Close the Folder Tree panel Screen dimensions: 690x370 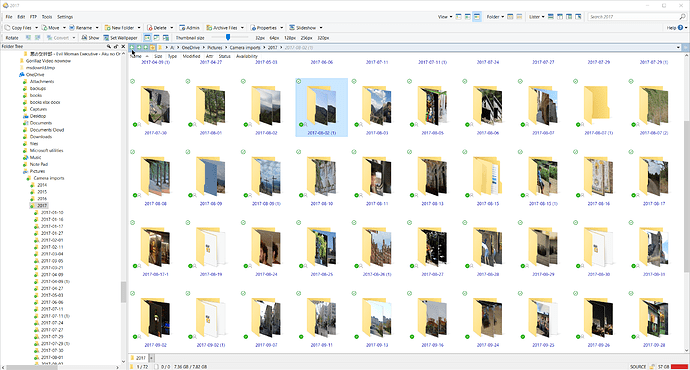coord(123,46)
